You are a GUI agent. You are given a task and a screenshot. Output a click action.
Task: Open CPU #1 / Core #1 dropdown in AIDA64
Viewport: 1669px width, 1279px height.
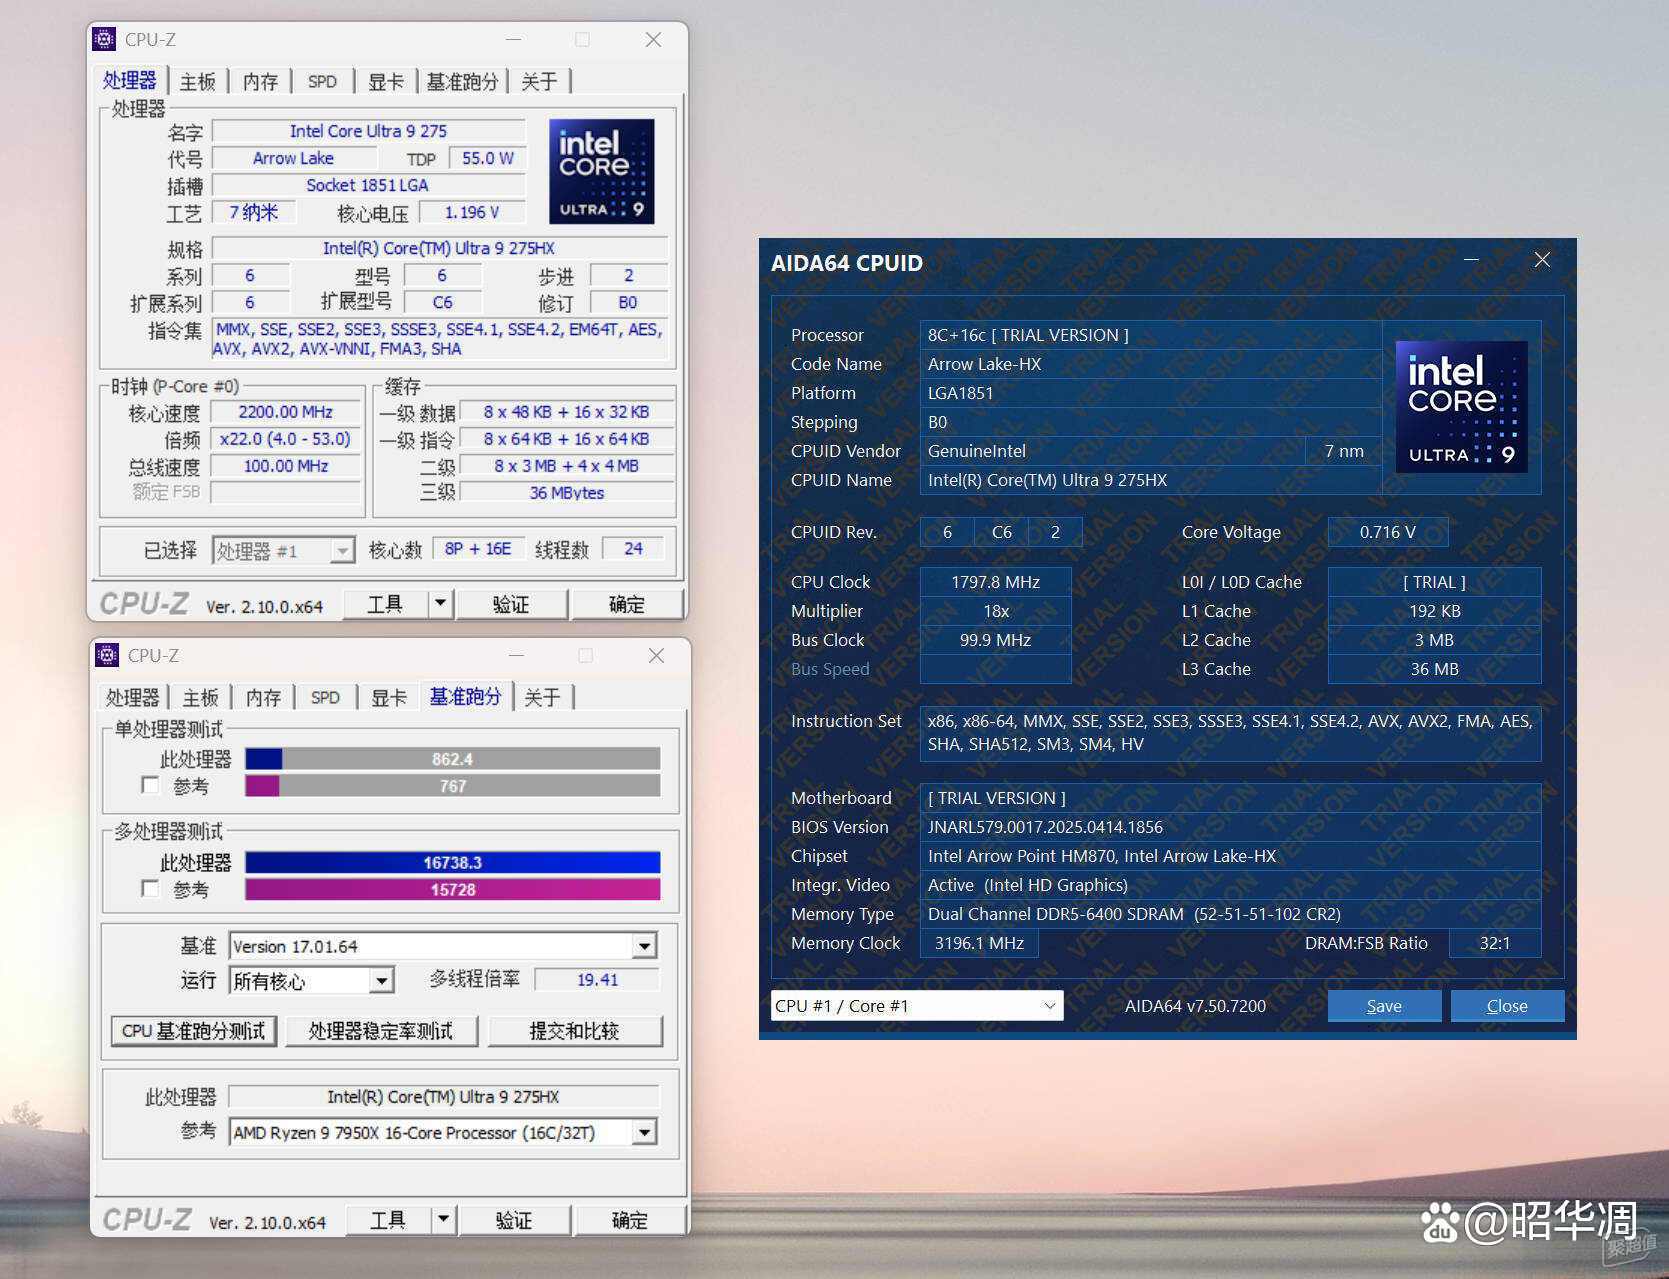click(x=917, y=1006)
